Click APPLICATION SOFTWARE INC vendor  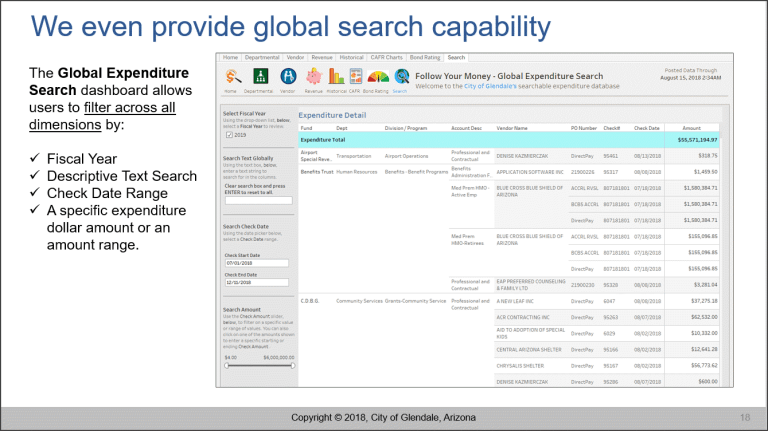coord(530,172)
